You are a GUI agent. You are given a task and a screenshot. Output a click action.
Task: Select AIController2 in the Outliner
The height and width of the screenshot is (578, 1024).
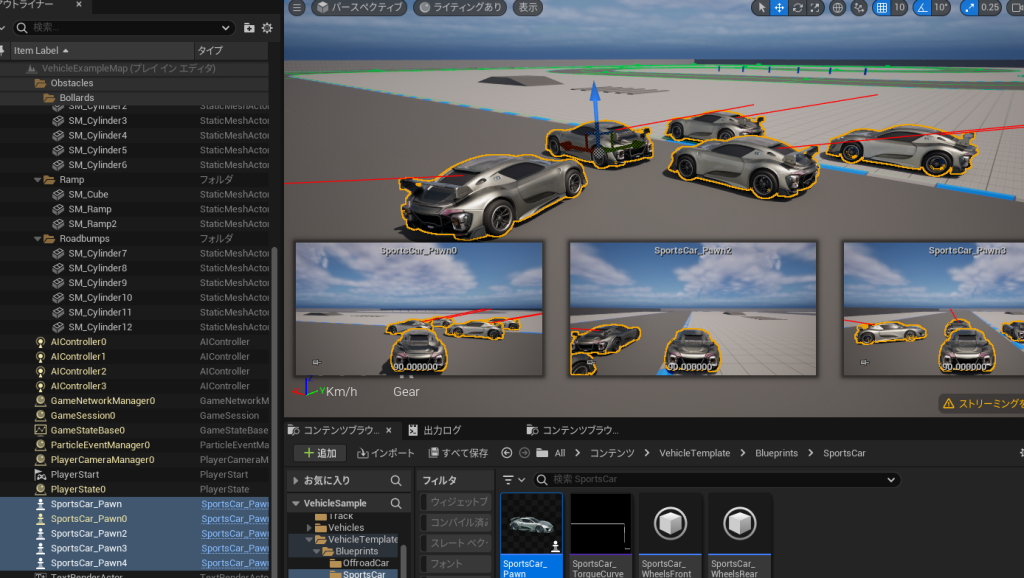click(78, 371)
